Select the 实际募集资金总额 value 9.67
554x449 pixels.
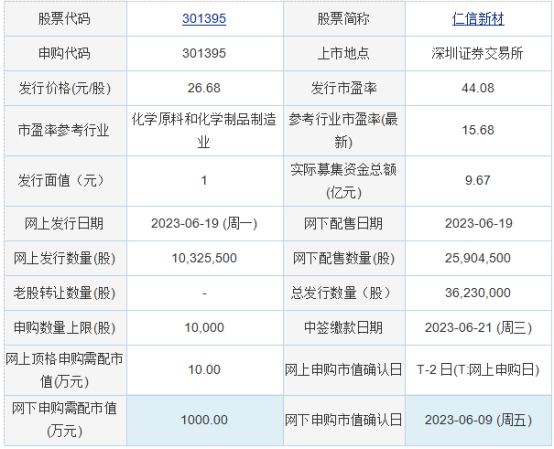[x=478, y=181]
